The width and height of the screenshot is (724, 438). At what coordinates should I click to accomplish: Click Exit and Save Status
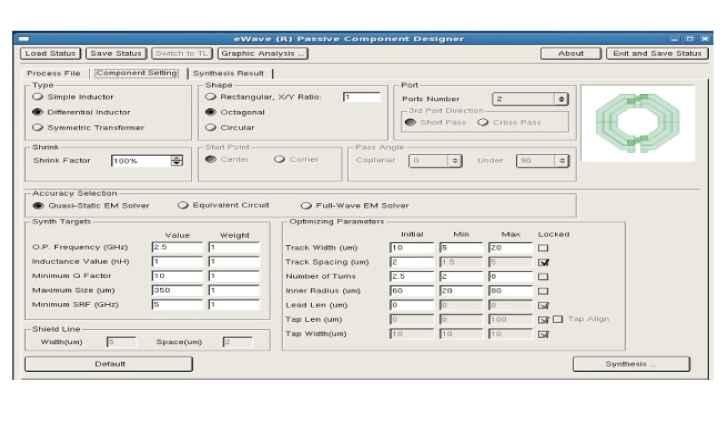click(657, 54)
